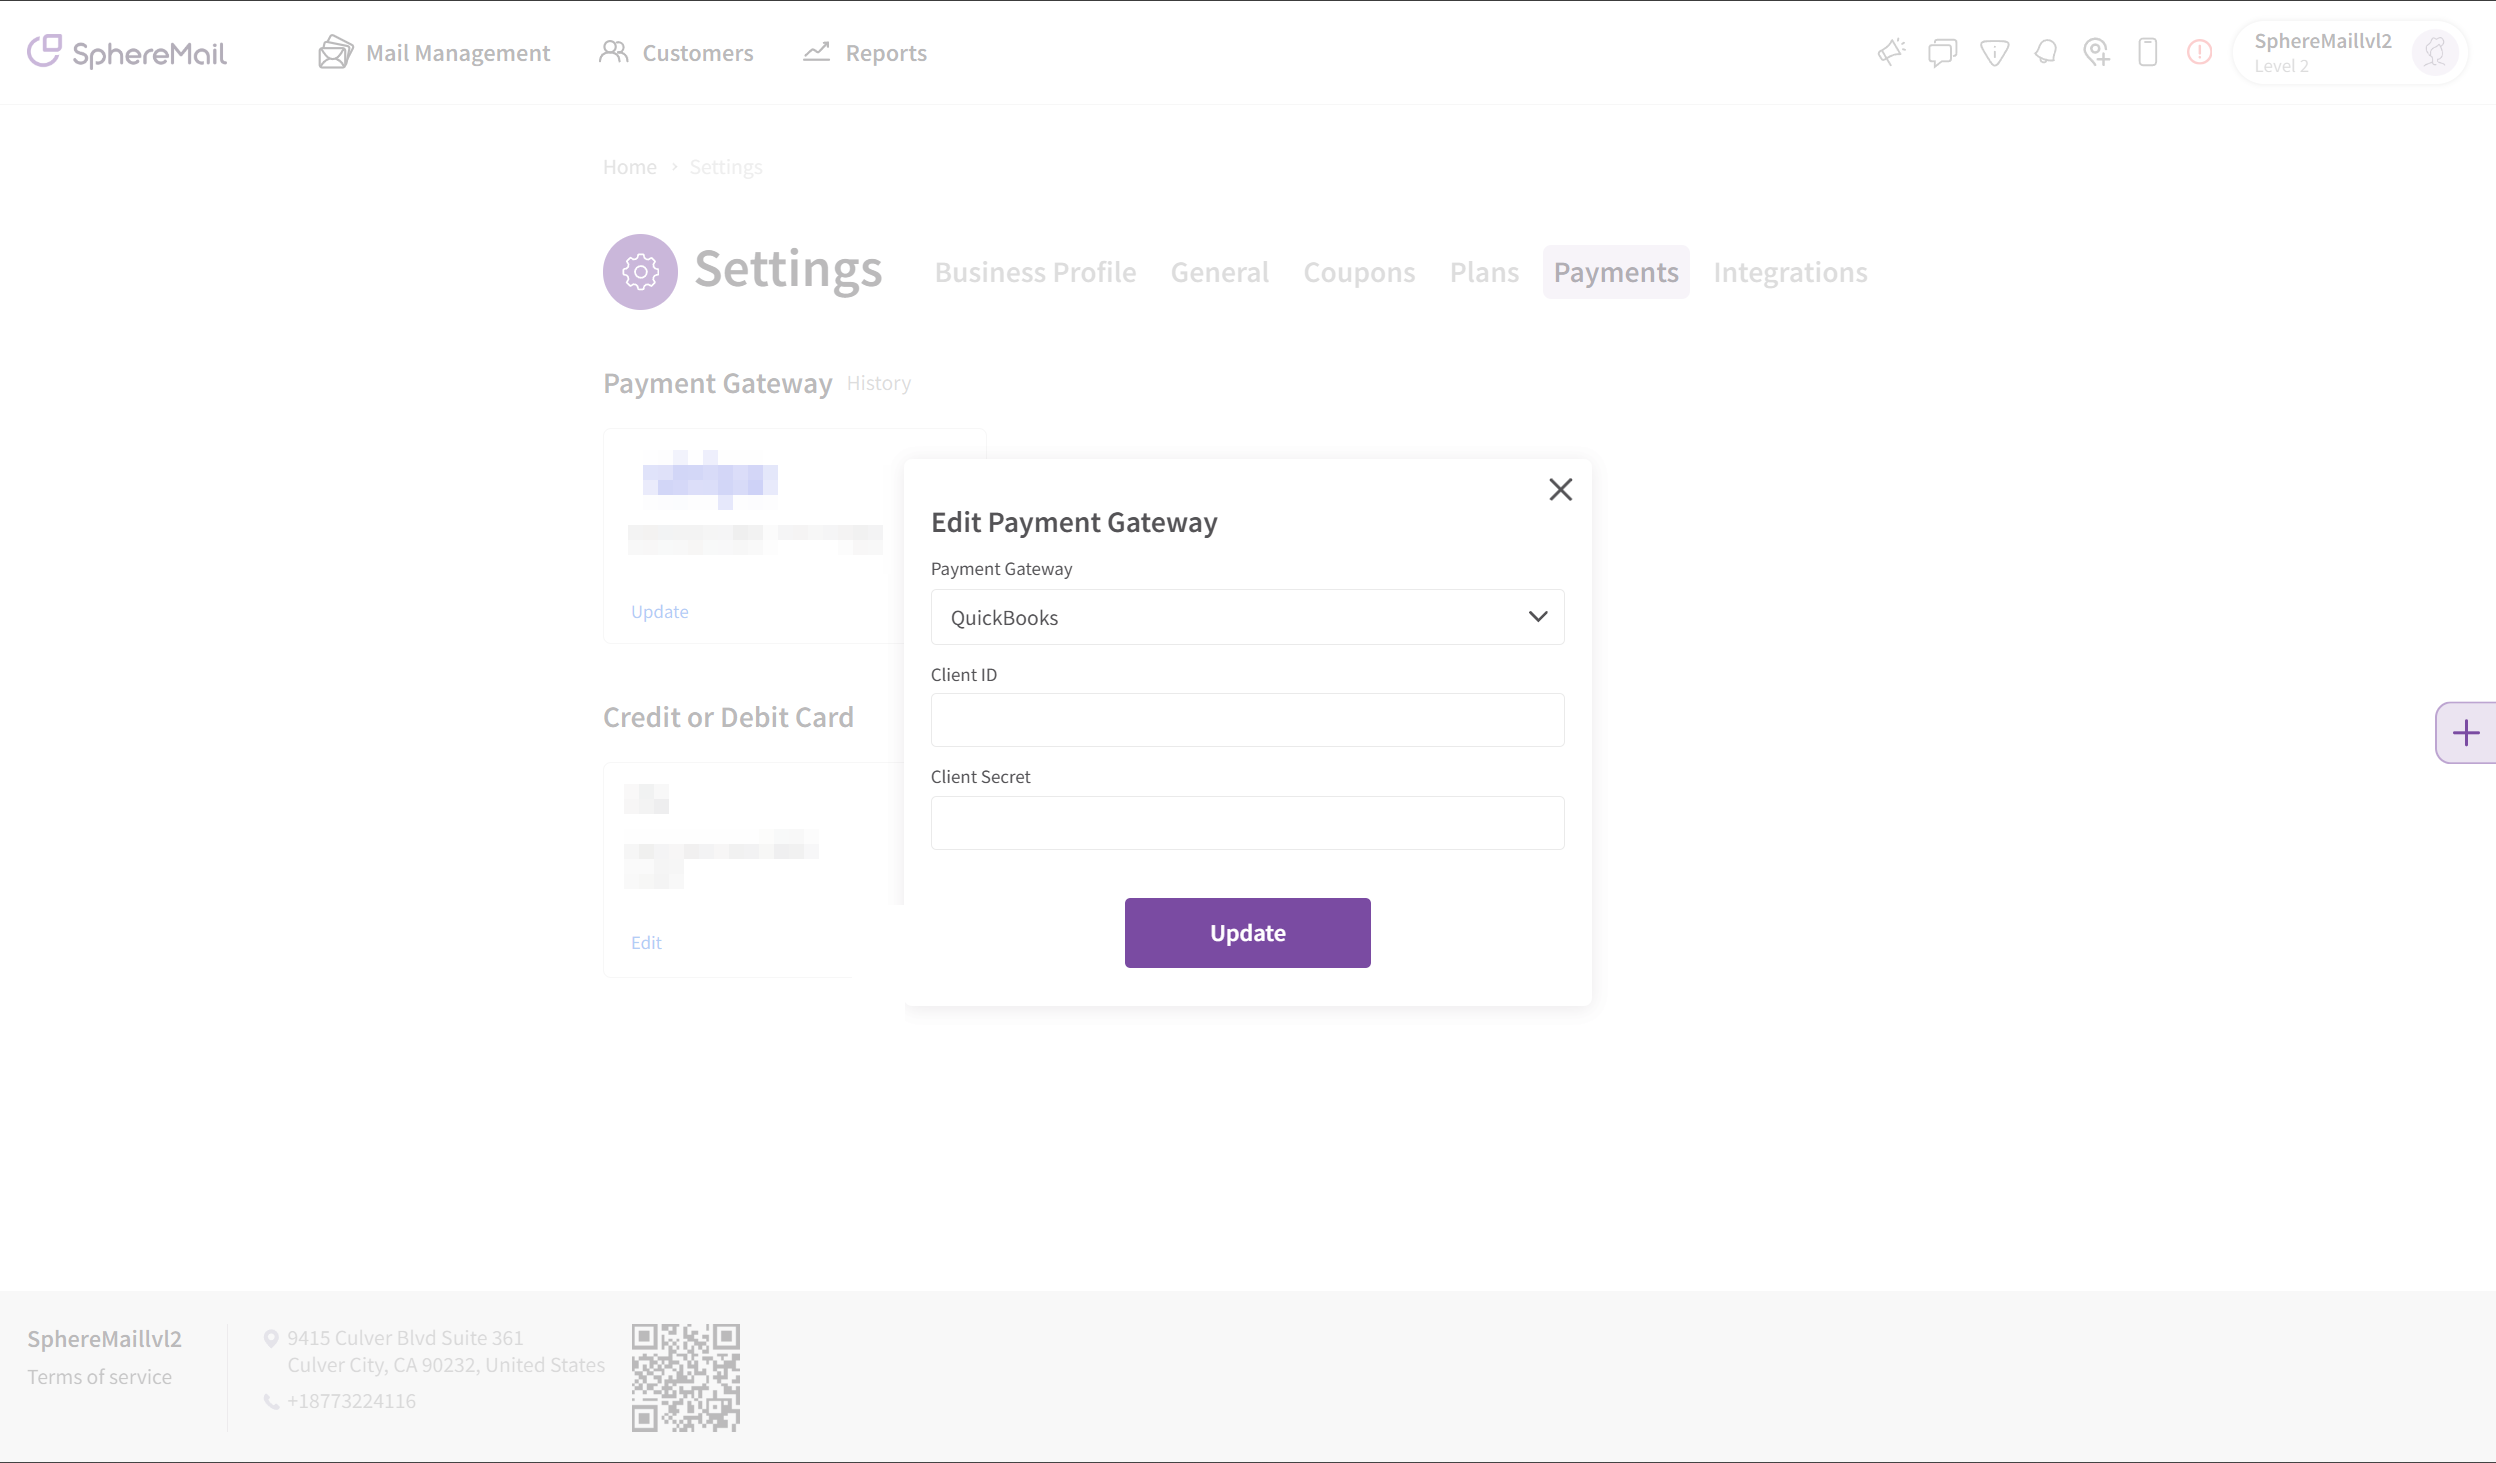
Task: Click into the Client ID field
Action: coord(1247,720)
